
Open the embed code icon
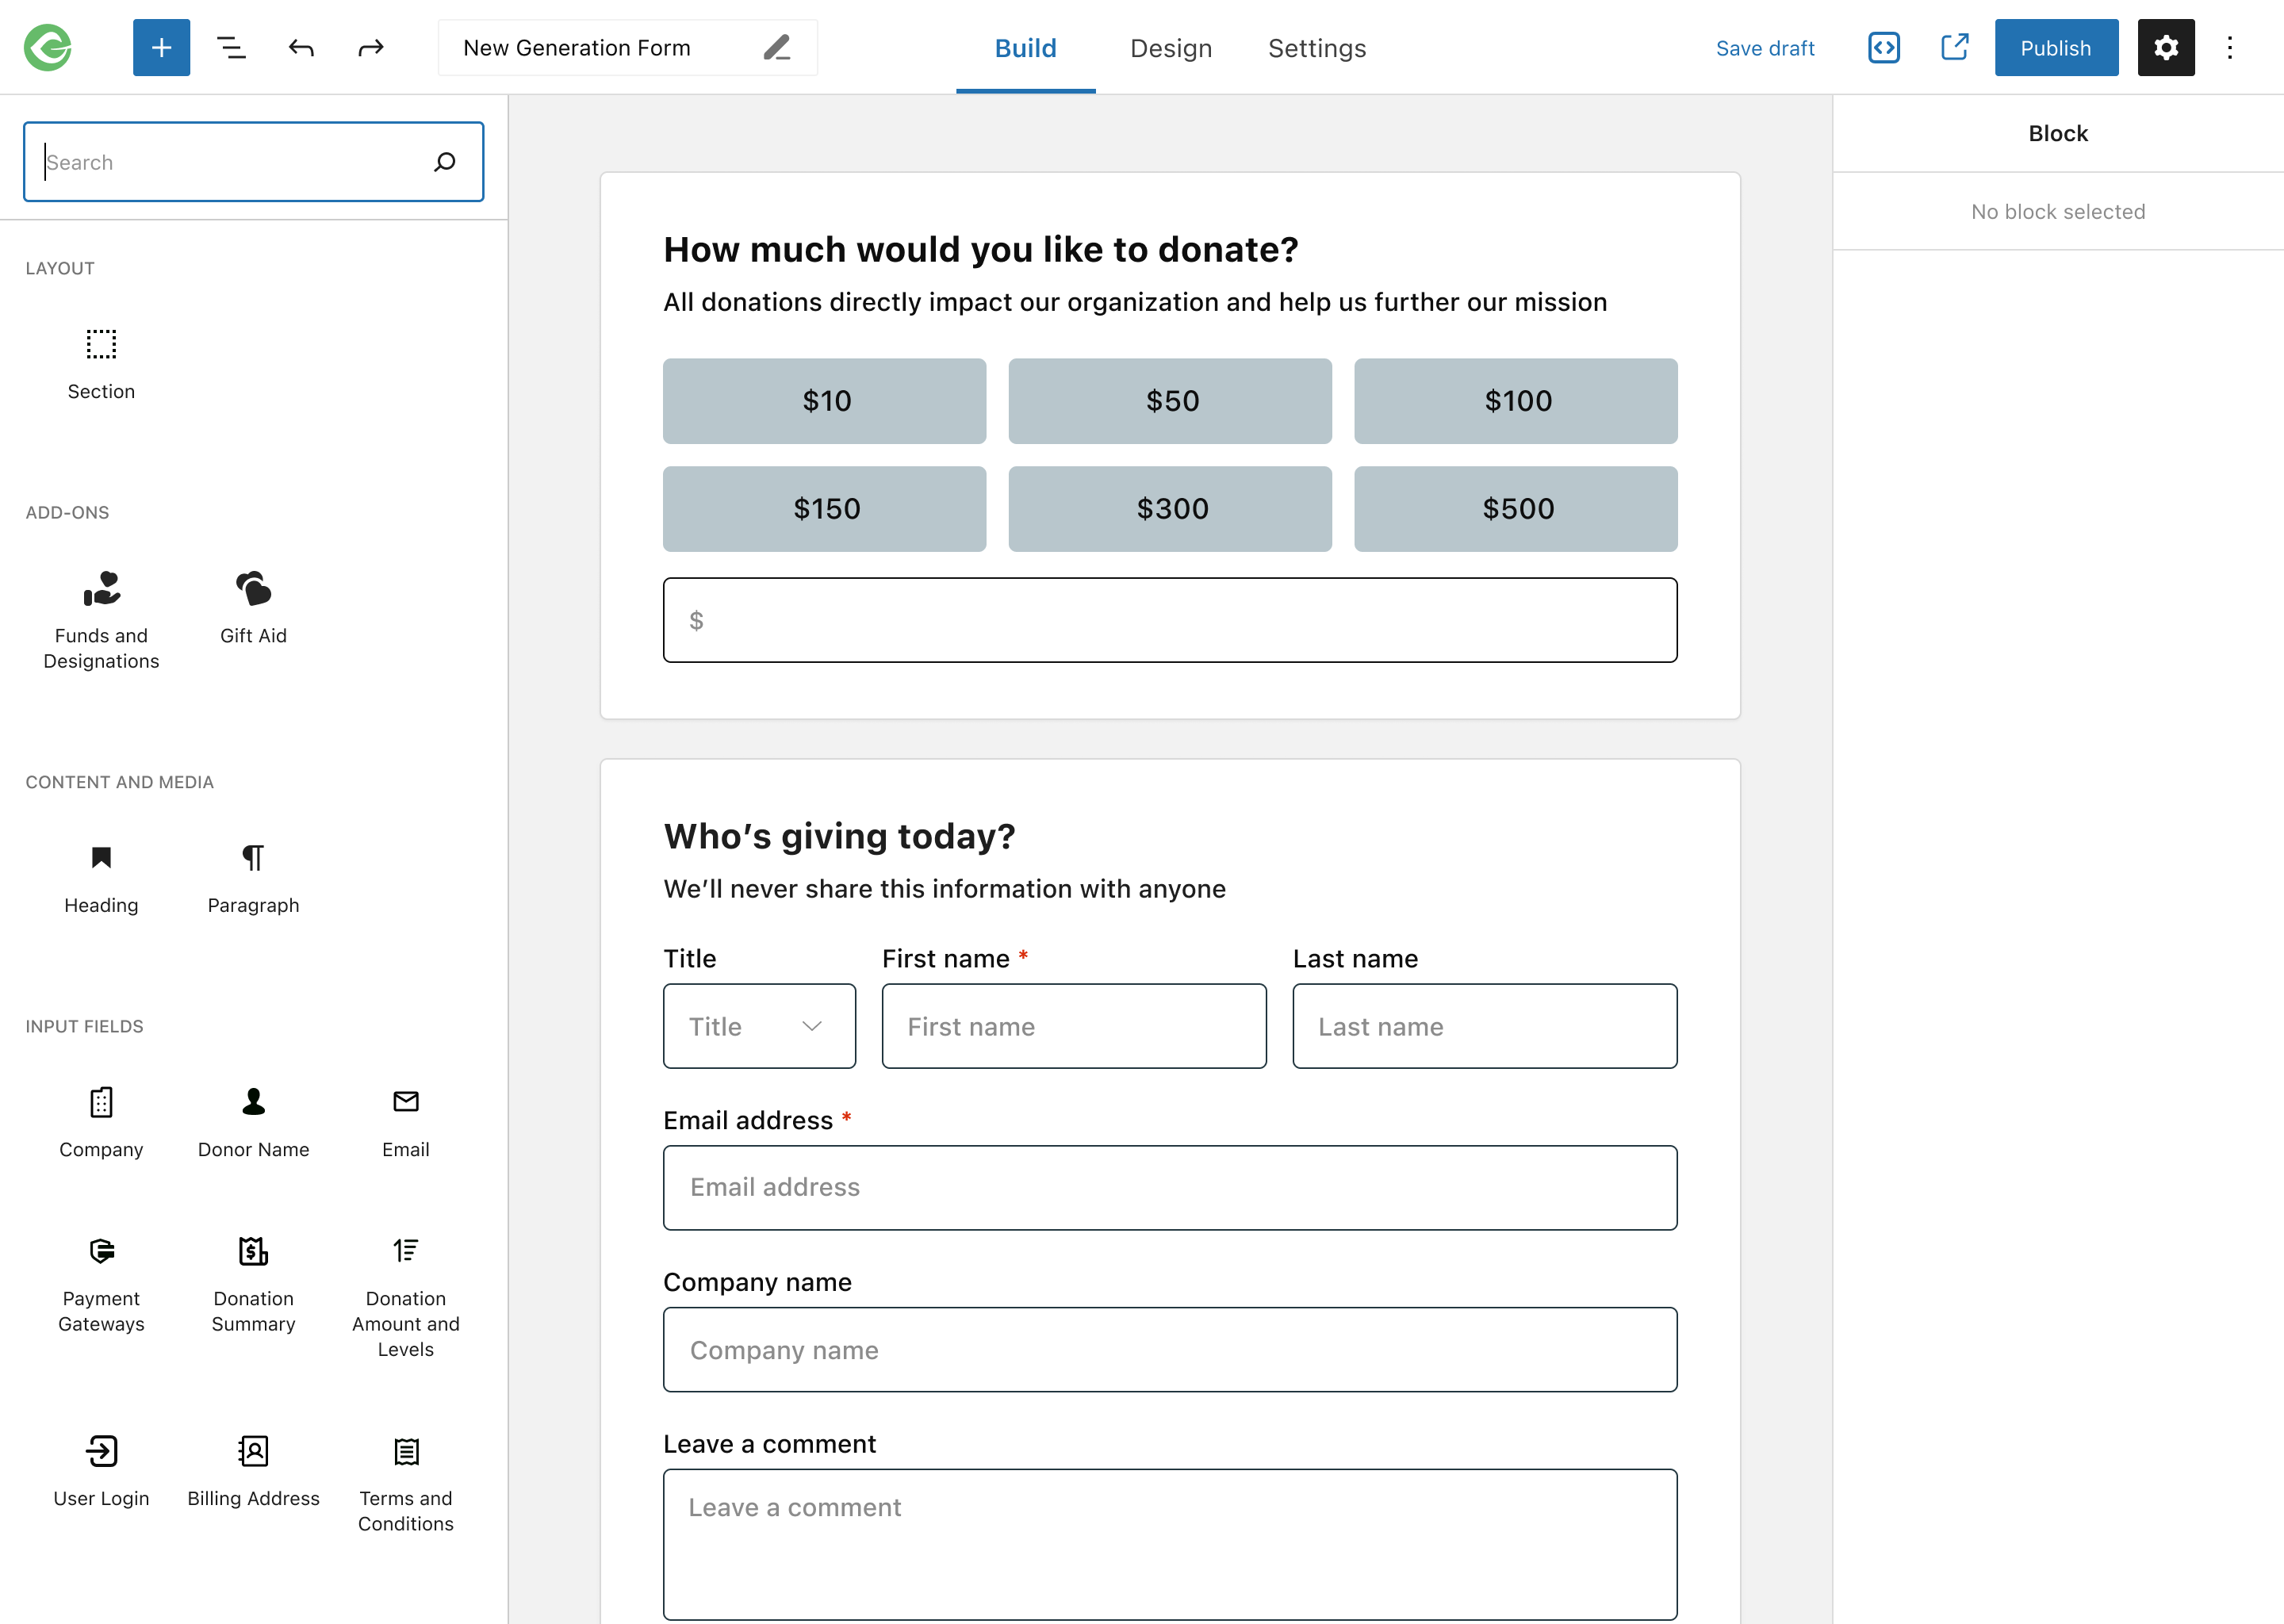[x=1883, y=47]
